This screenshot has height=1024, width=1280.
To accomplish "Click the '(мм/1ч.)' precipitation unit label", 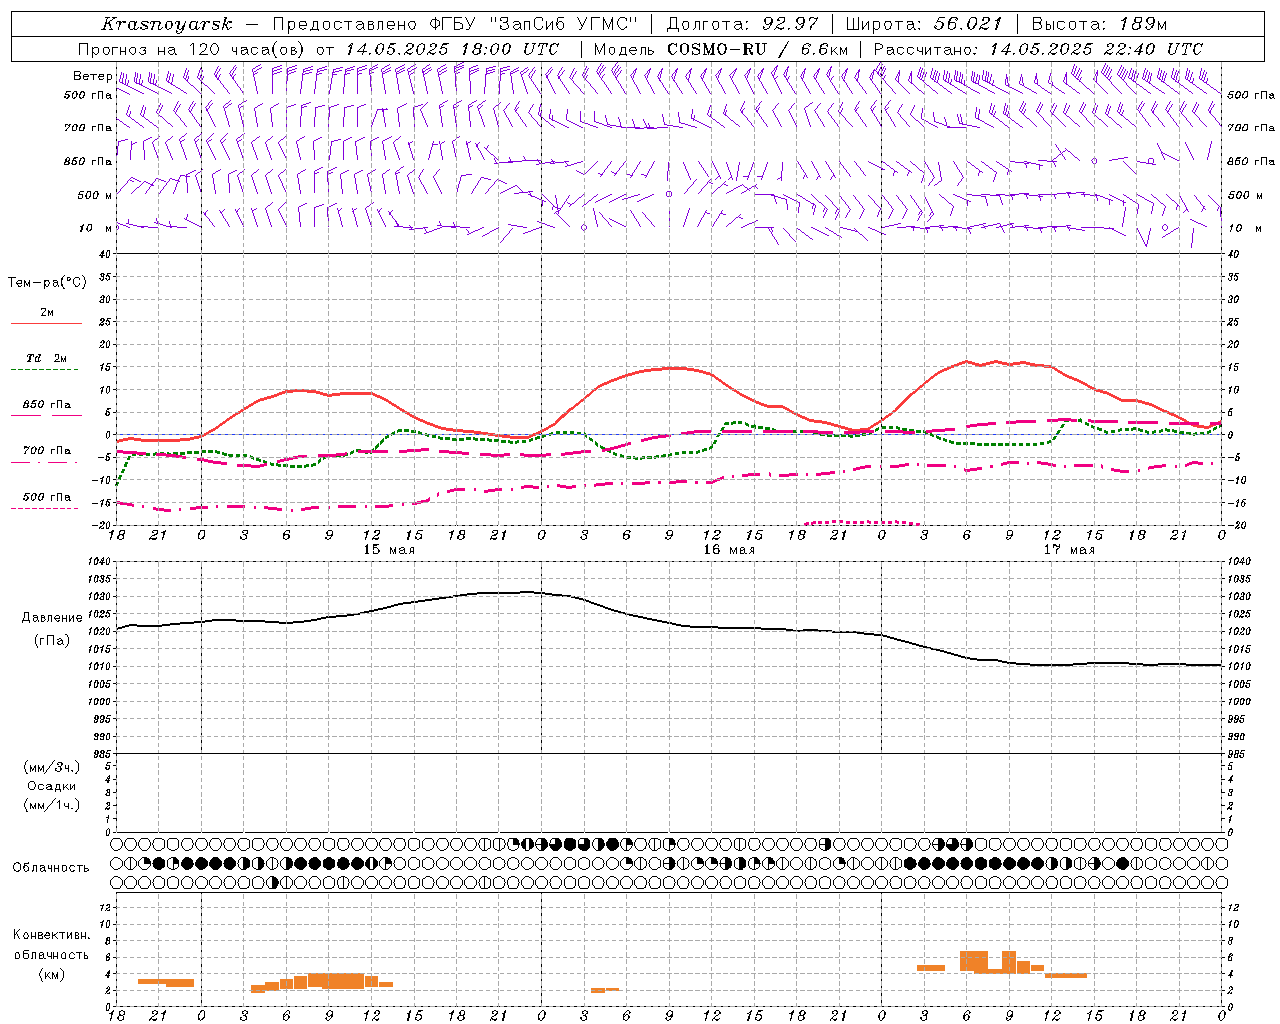I will tap(51, 805).
